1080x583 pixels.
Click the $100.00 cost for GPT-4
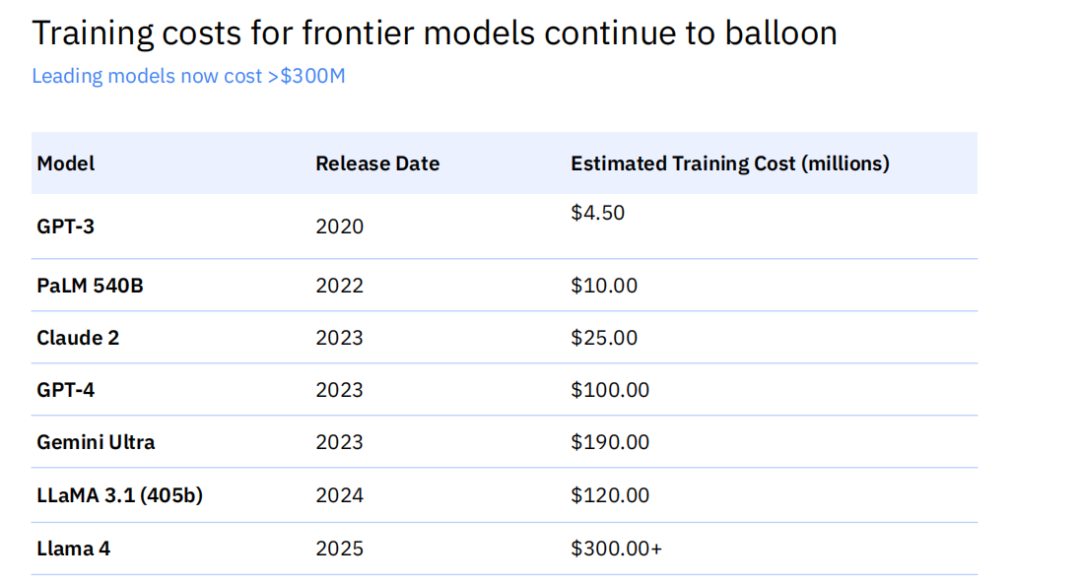[610, 390]
